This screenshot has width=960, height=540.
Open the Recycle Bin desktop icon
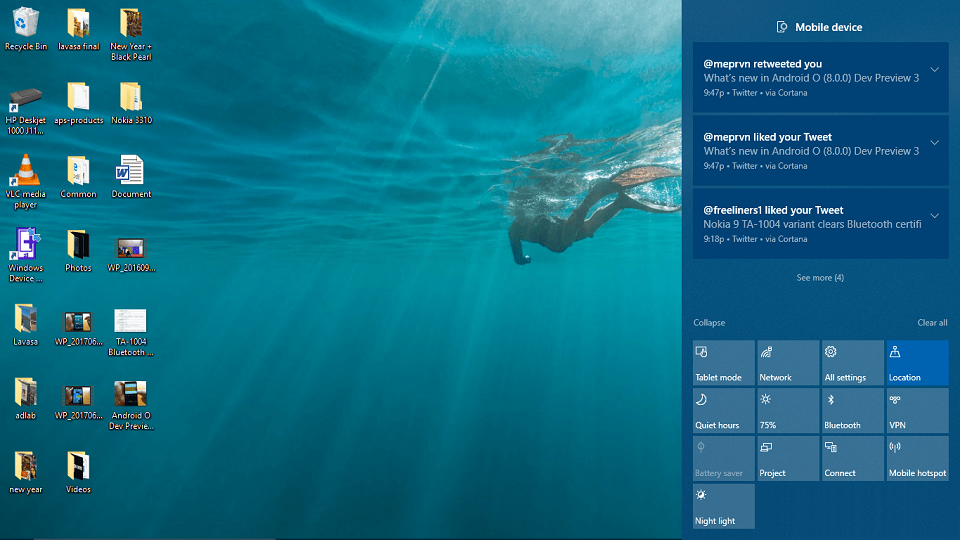click(x=26, y=29)
